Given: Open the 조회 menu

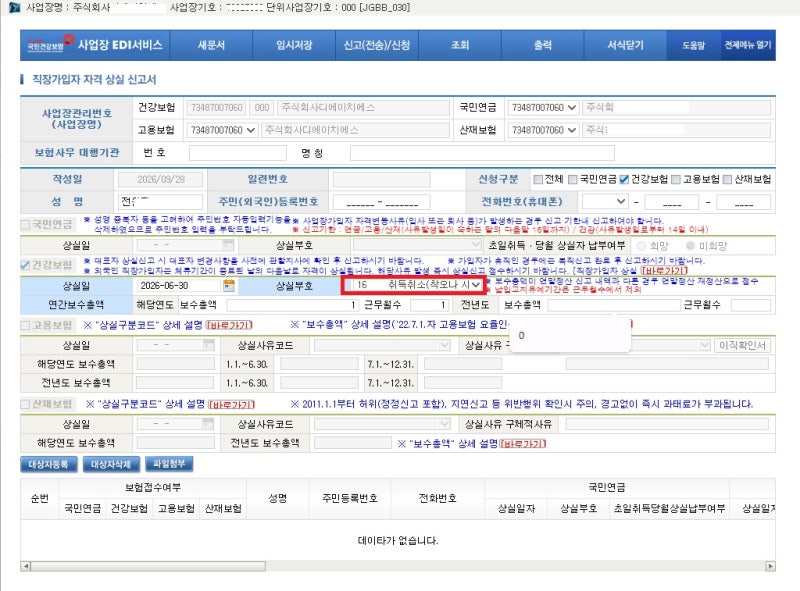Looking at the screenshot, I should coord(460,45).
